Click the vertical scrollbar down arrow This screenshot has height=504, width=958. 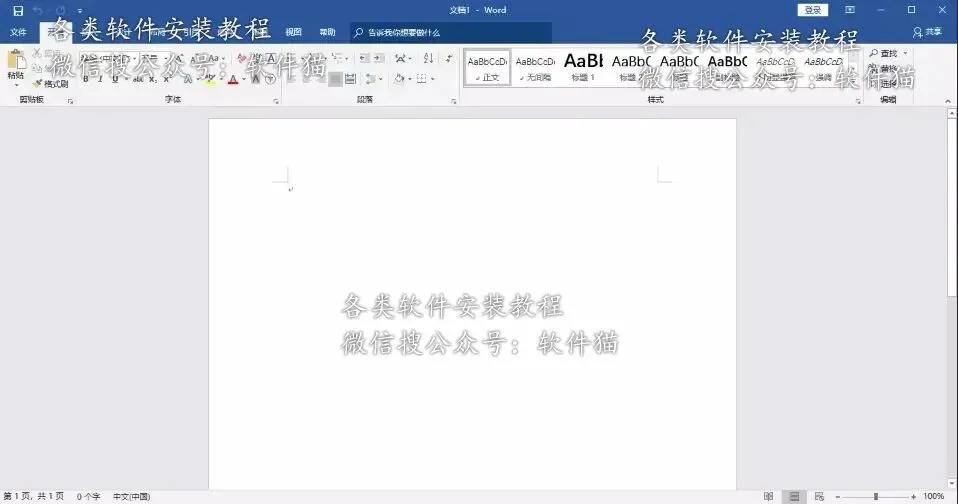952,483
